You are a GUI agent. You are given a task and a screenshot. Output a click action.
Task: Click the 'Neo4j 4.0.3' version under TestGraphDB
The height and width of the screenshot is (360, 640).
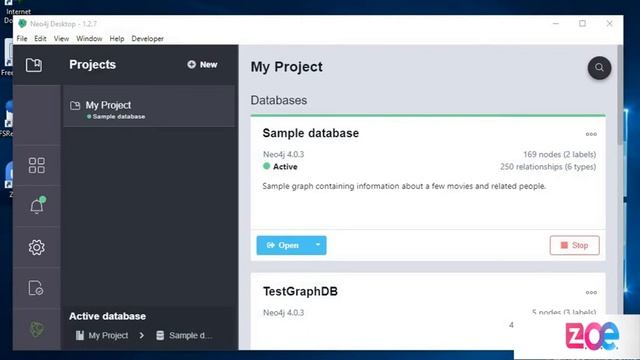click(283, 313)
